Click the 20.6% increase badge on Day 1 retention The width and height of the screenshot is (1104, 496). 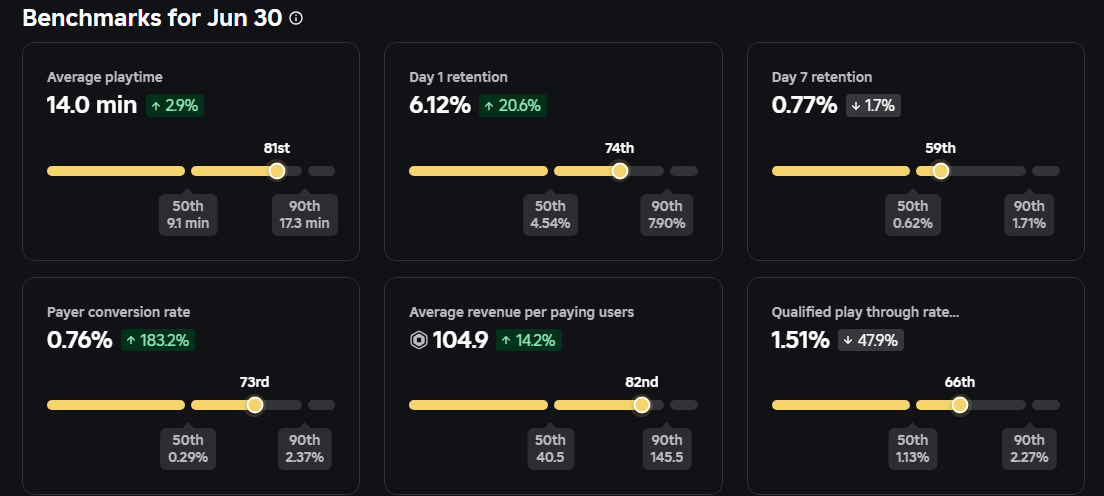(513, 105)
